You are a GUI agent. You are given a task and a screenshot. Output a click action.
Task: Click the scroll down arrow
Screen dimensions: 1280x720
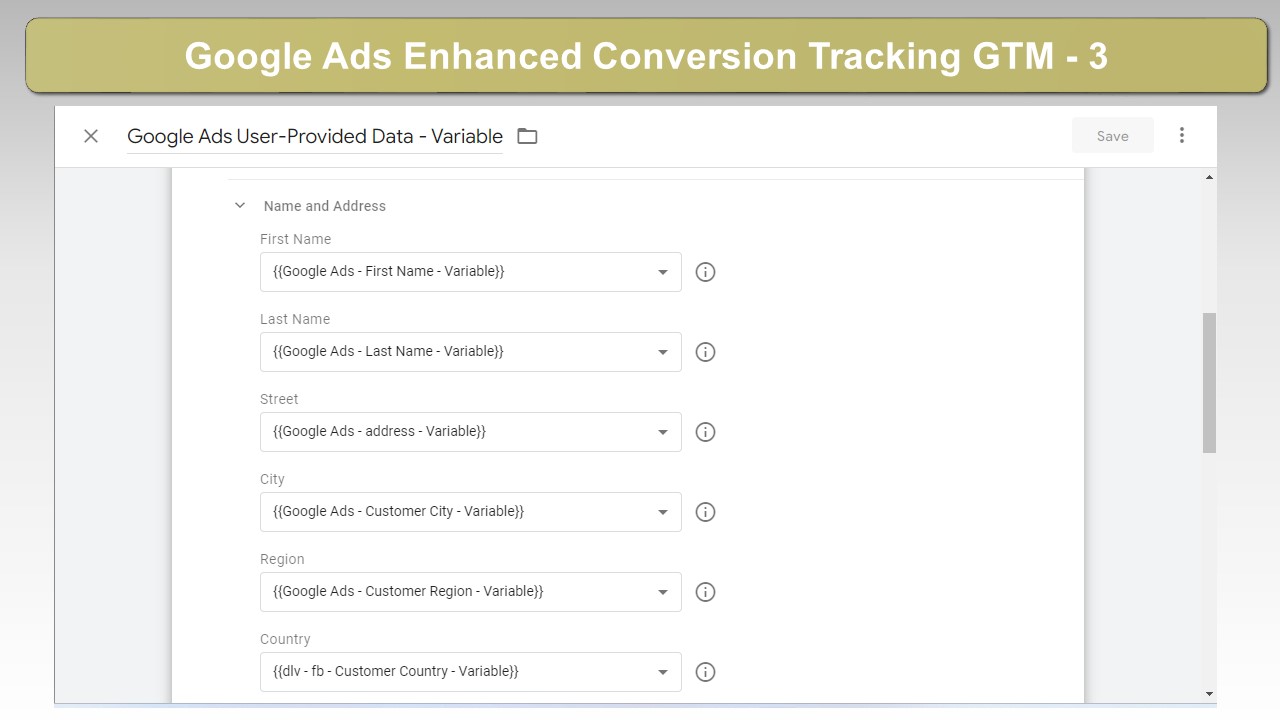tap(1209, 694)
